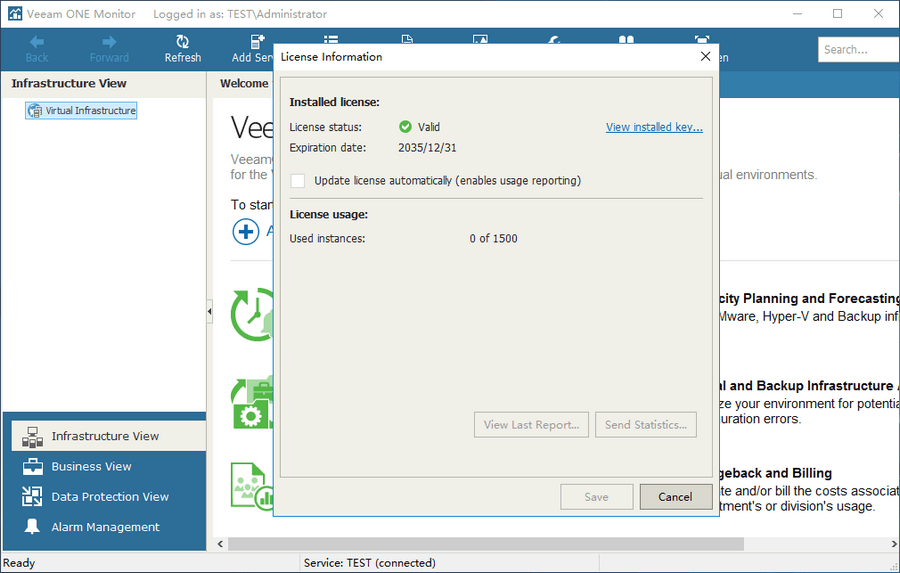The image size is (900, 573).
Task: Click the 'Logged in as: TEST\Administrator' text
Action: [x=240, y=14]
